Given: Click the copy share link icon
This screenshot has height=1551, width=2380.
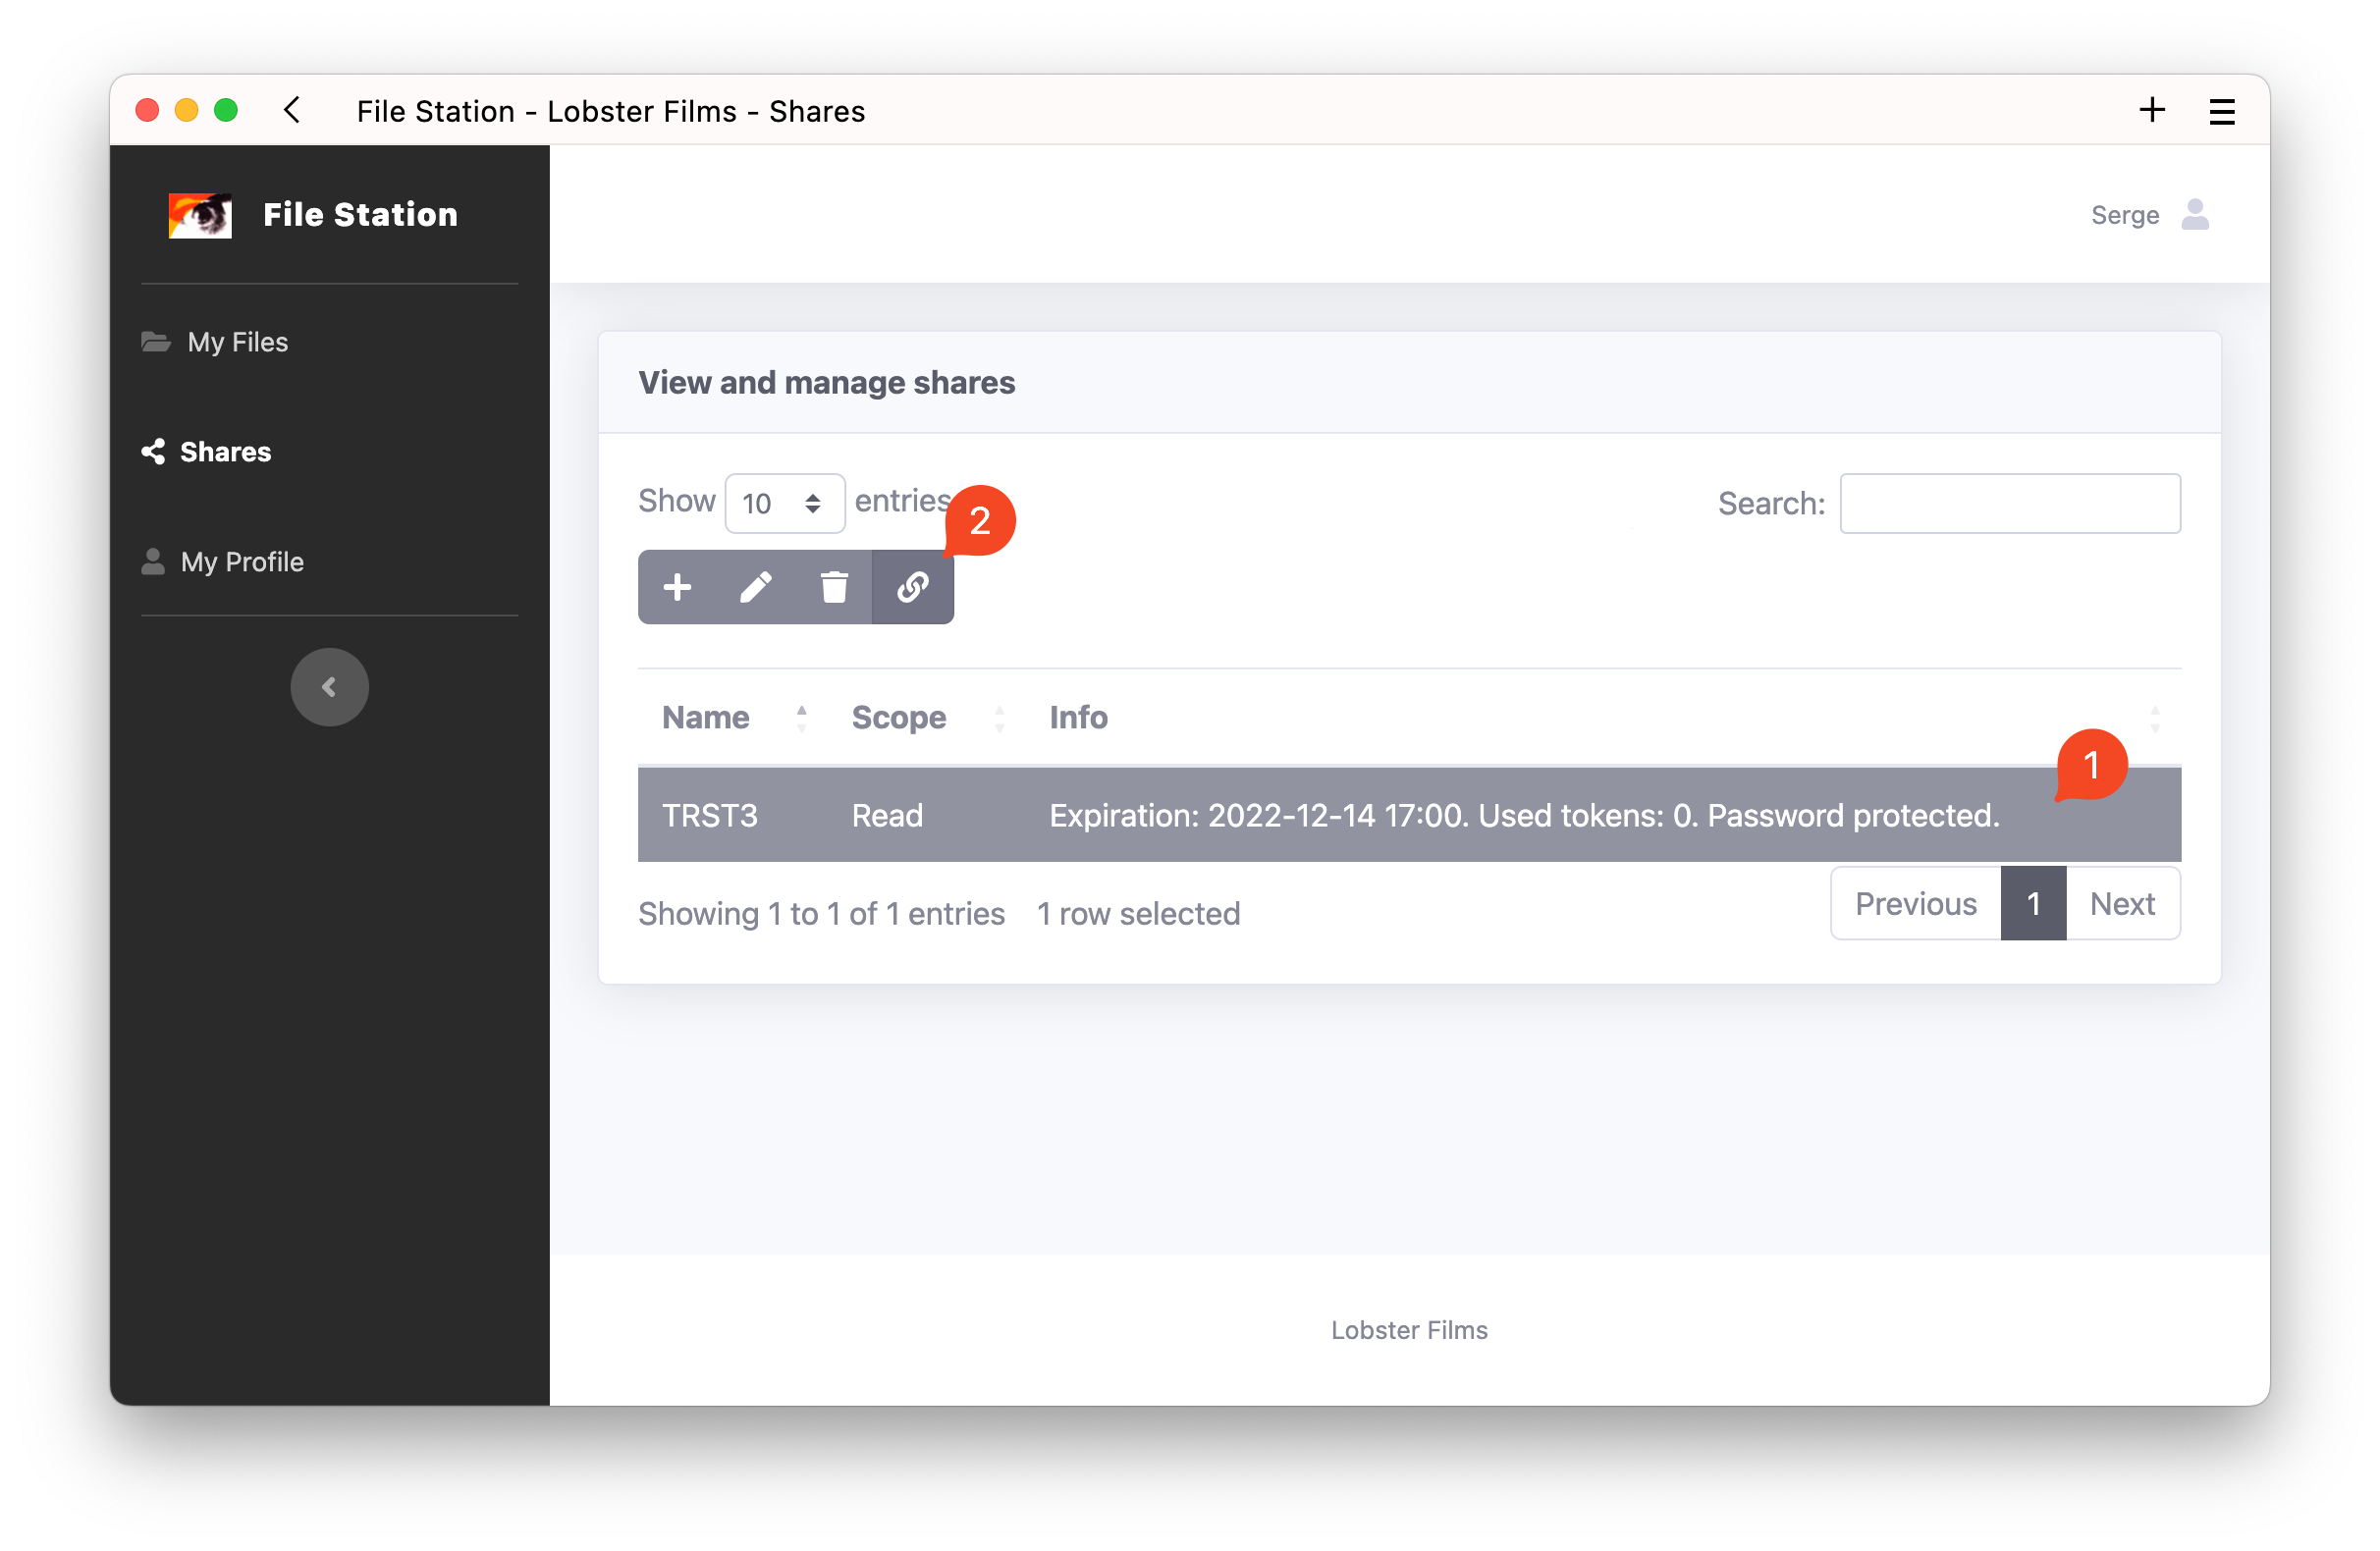Looking at the screenshot, I should [912, 587].
